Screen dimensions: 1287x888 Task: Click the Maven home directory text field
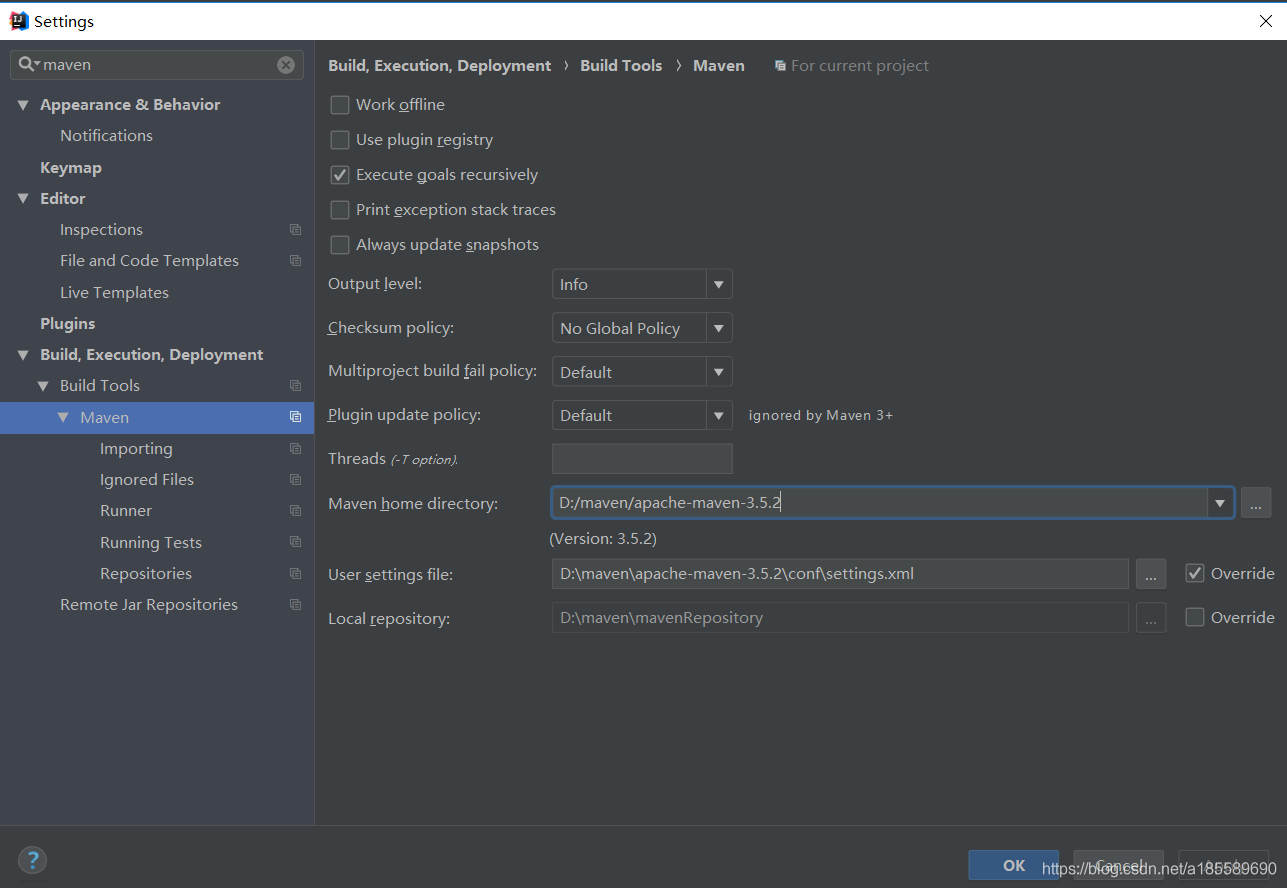click(880, 503)
